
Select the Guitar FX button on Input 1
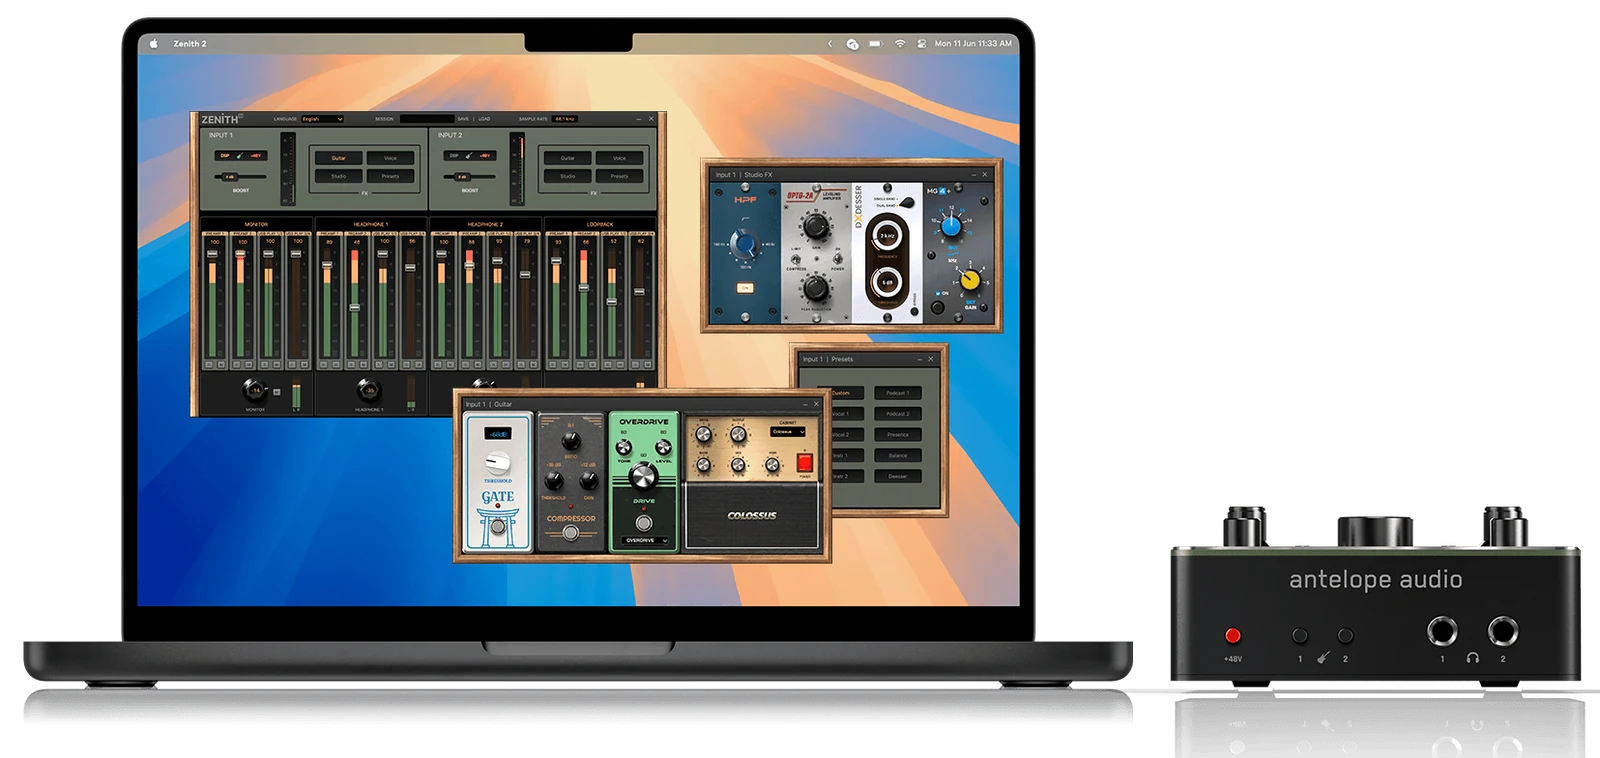click(339, 158)
